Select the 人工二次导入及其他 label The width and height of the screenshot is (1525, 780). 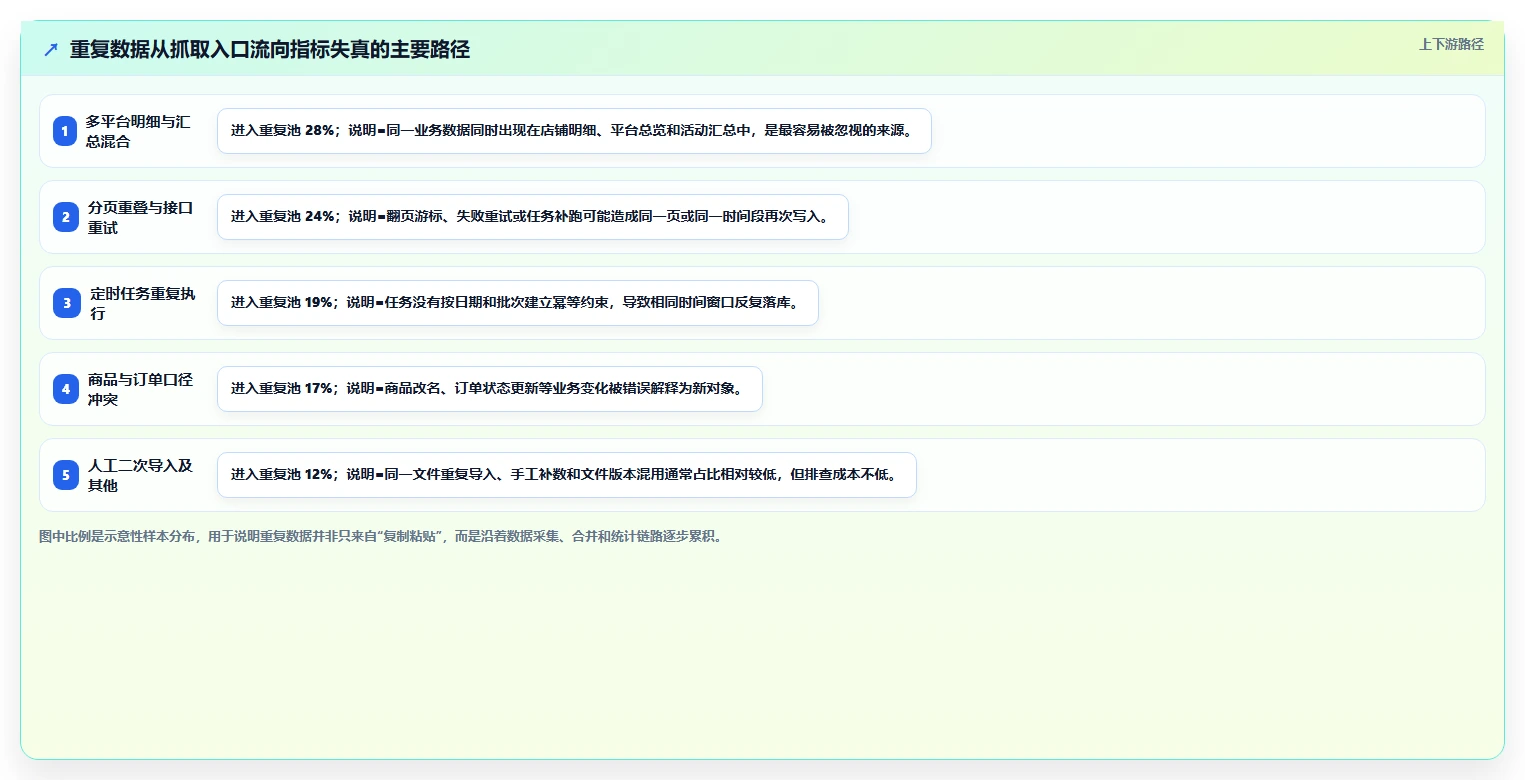[x=140, y=475]
